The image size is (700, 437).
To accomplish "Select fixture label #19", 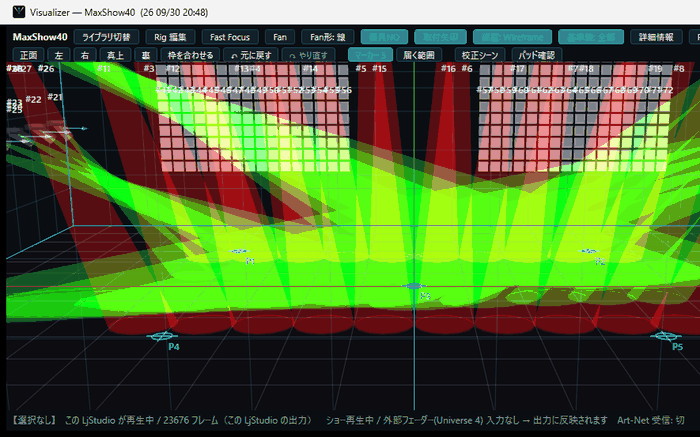I will (x=655, y=69).
